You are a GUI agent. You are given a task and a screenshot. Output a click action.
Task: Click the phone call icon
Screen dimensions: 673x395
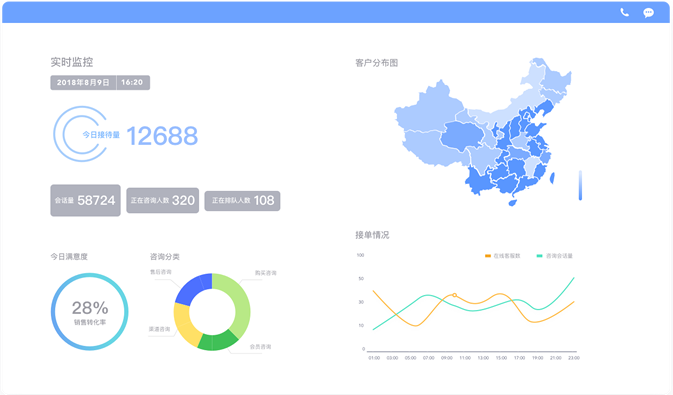[624, 12]
